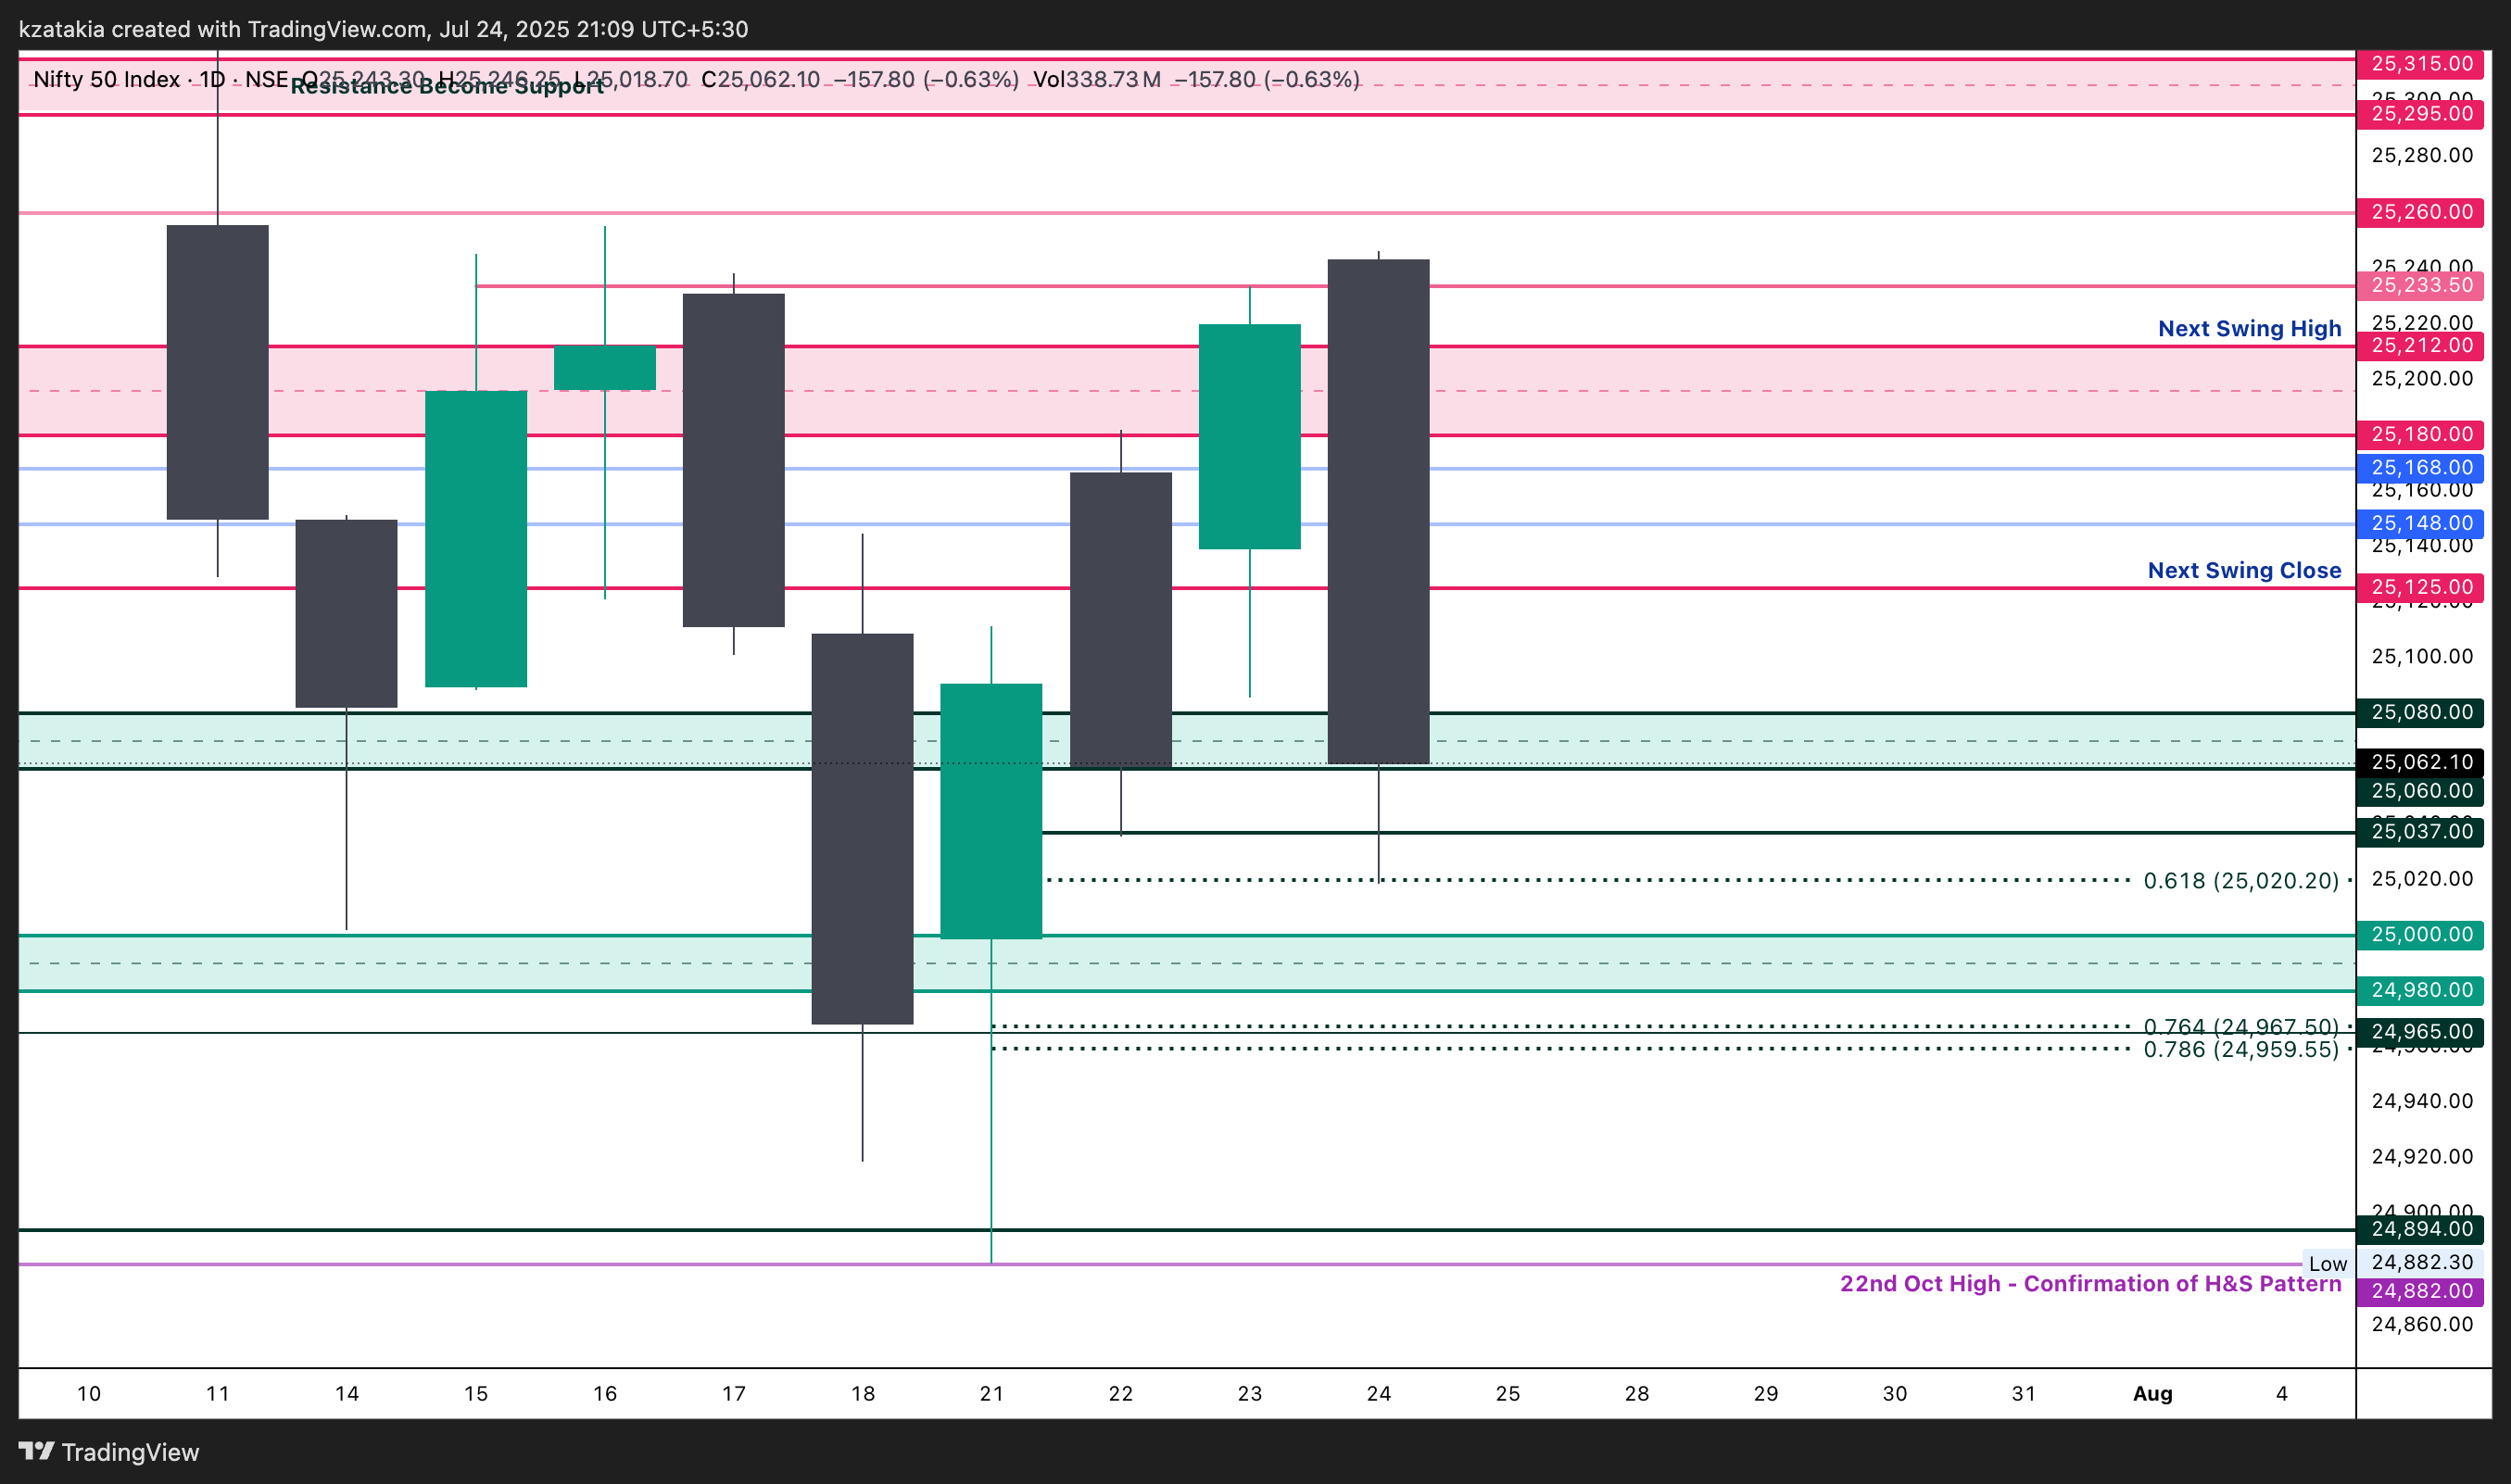Click the Low 24,882.30 label
2511x1484 pixels.
point(2393,1262)
